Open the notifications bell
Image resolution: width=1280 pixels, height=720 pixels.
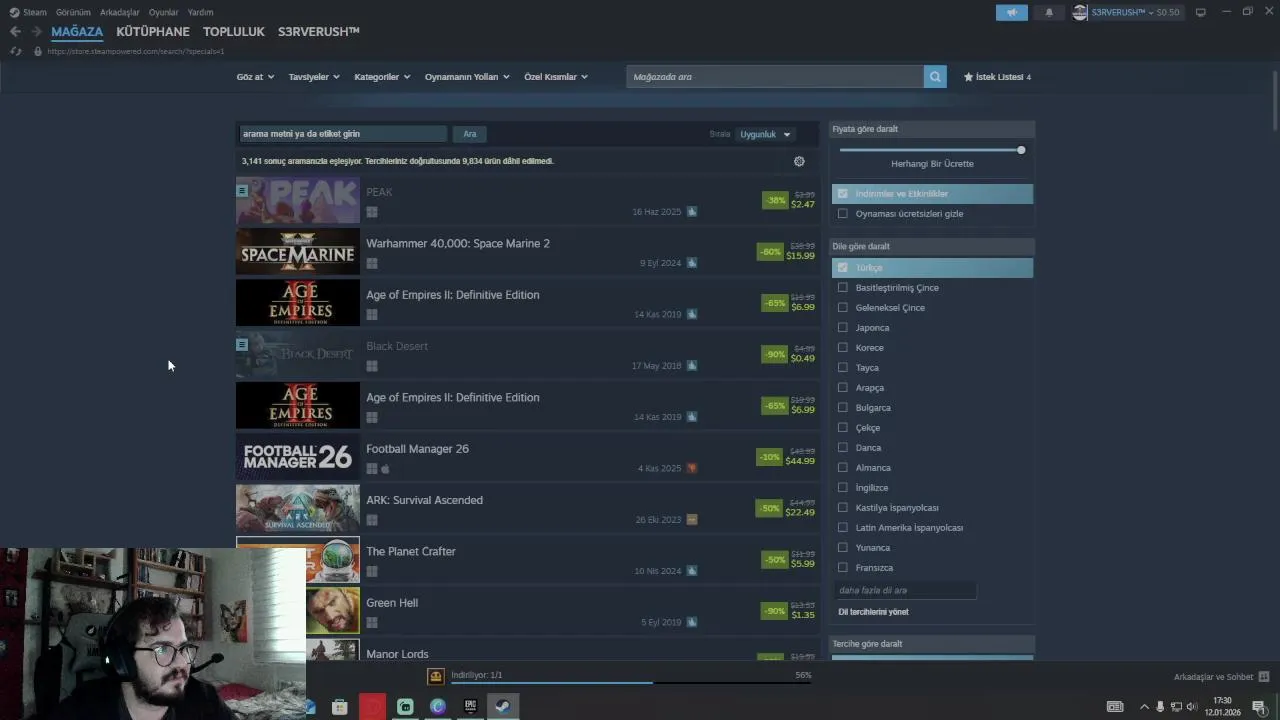pyautogui.click(x=1049, y=12)
